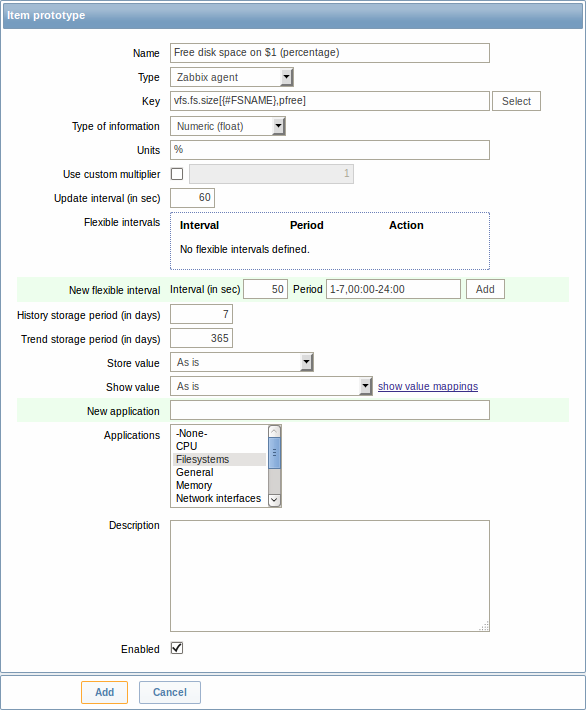
Task: Click the Units input field
Action: (330, 150)
